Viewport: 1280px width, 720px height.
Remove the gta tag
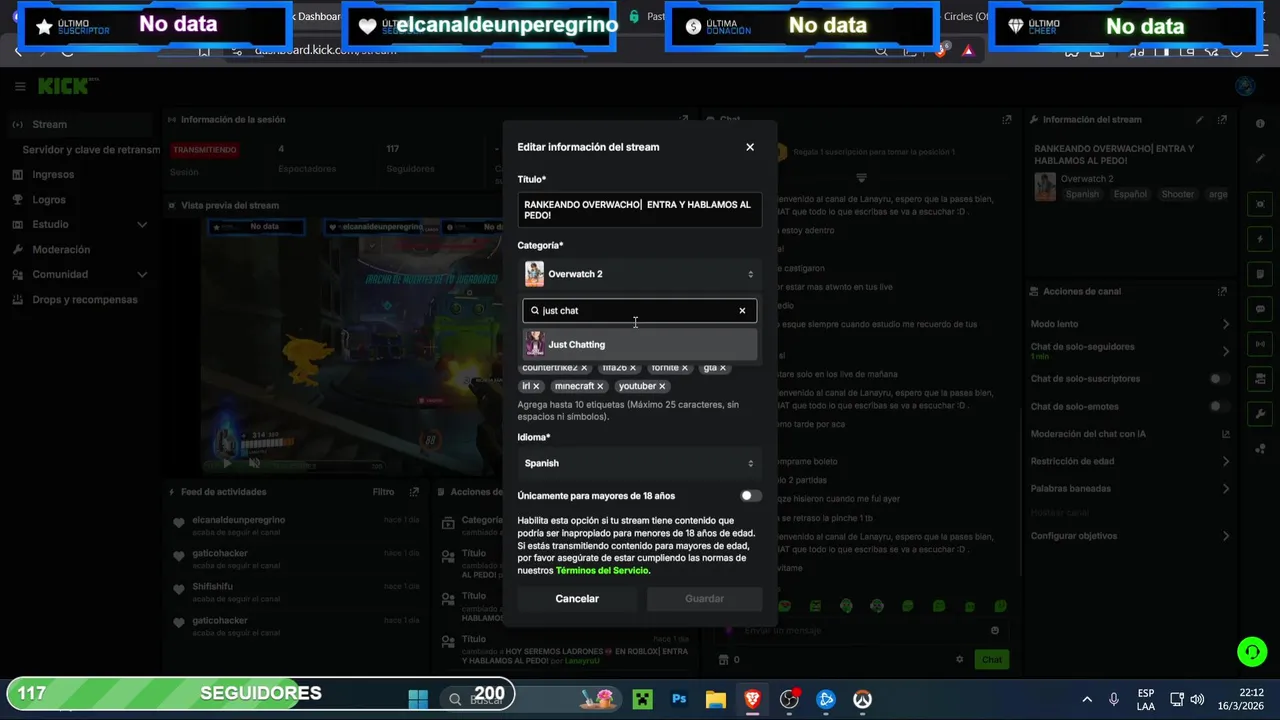click(723, 368)
